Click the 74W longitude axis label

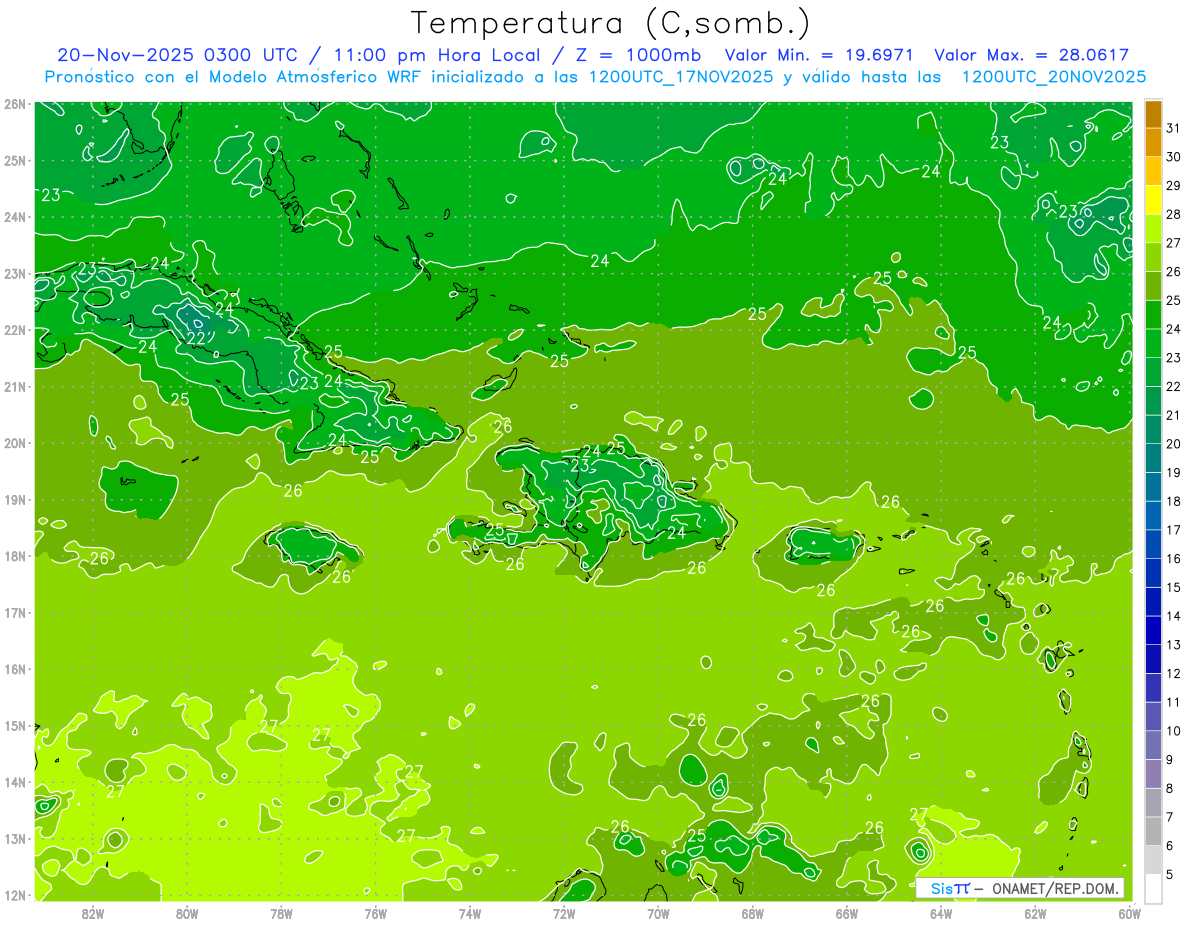tap(470, 913)
